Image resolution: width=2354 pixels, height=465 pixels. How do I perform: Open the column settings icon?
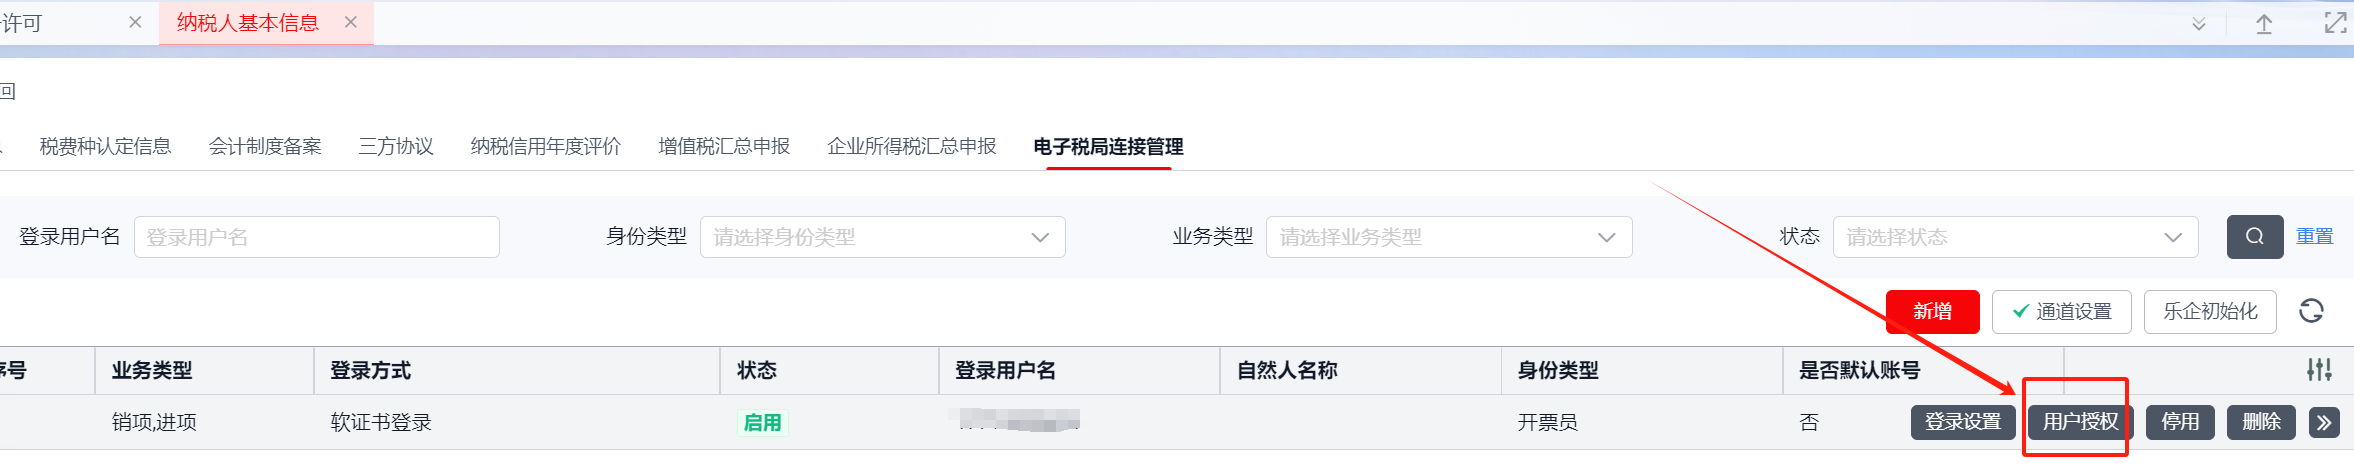click(x=2319, y=370)
